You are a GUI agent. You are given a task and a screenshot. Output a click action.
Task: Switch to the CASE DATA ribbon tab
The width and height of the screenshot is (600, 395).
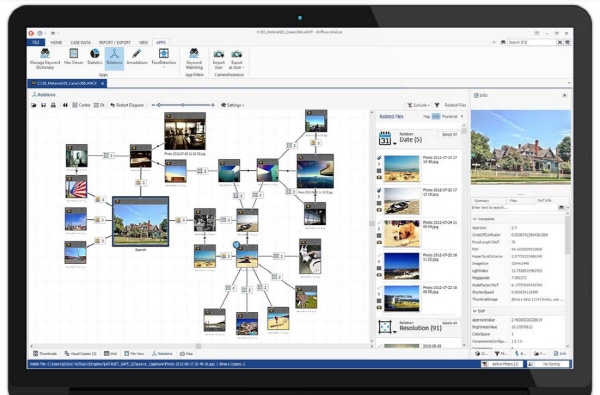(80, 42)
